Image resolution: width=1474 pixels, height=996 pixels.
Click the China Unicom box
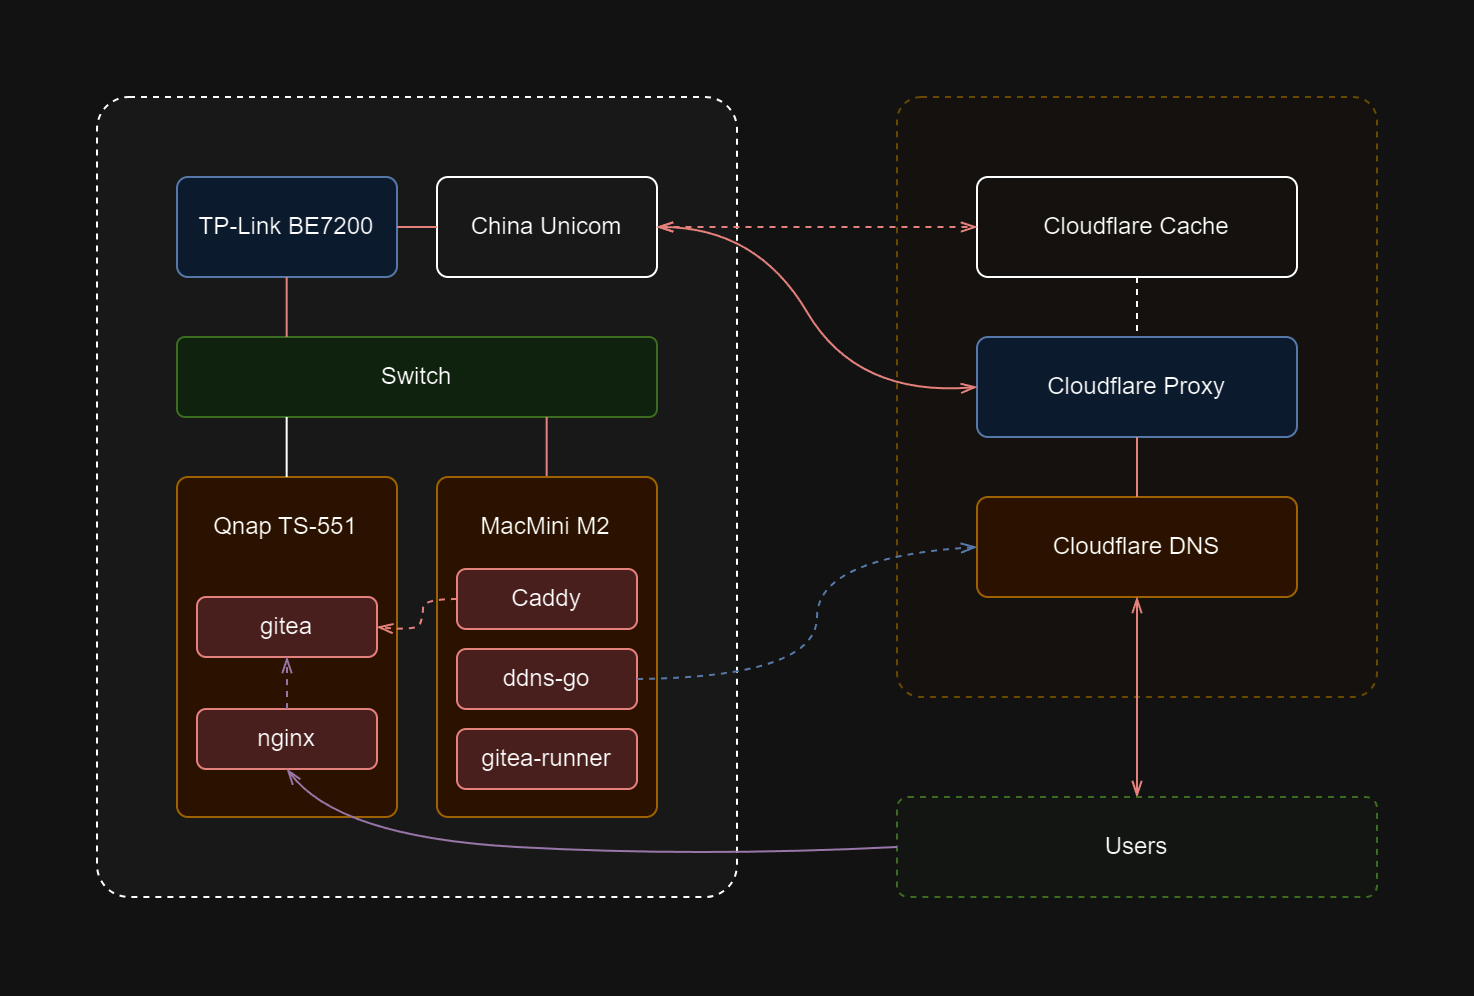pyautogui.click(x=546, y=227)
